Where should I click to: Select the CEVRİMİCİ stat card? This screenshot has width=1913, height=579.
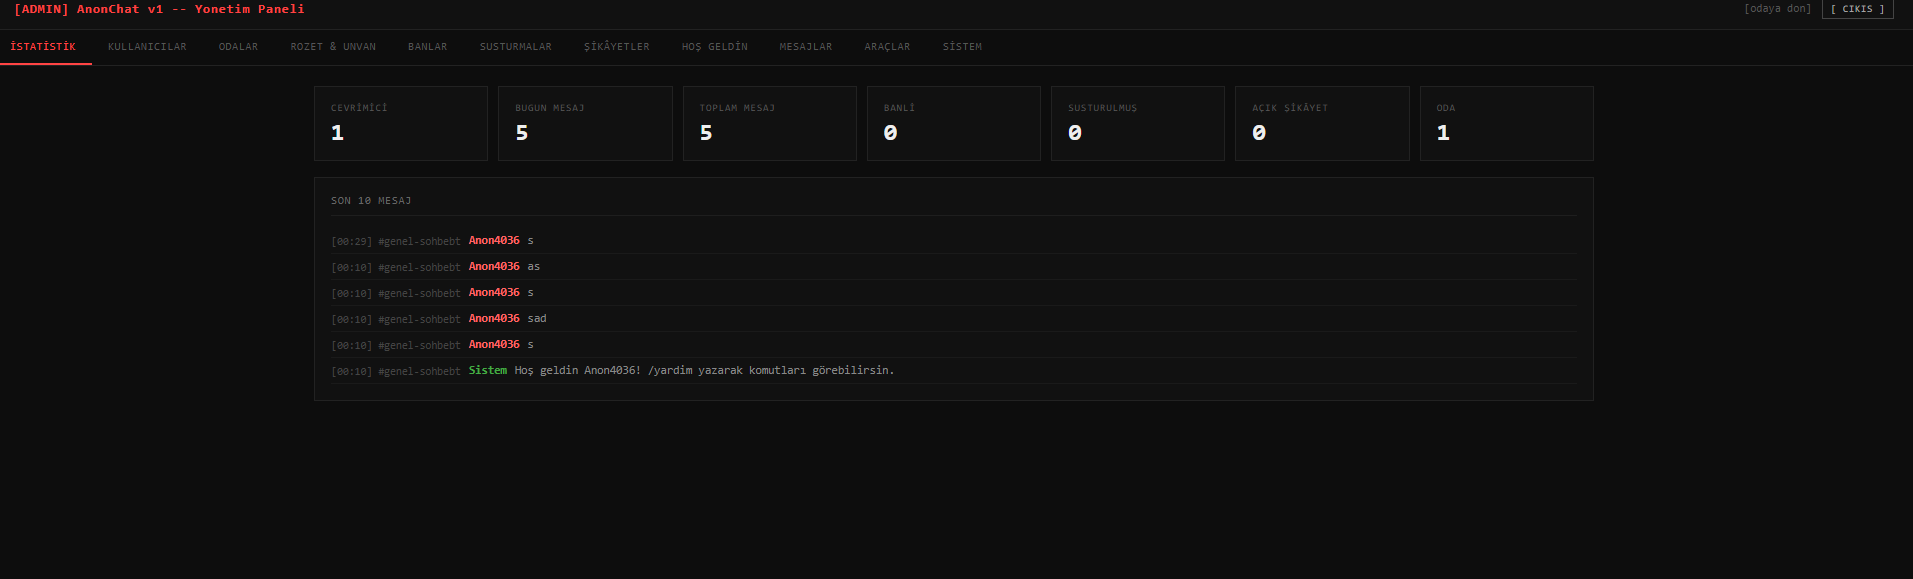(401, 123)
